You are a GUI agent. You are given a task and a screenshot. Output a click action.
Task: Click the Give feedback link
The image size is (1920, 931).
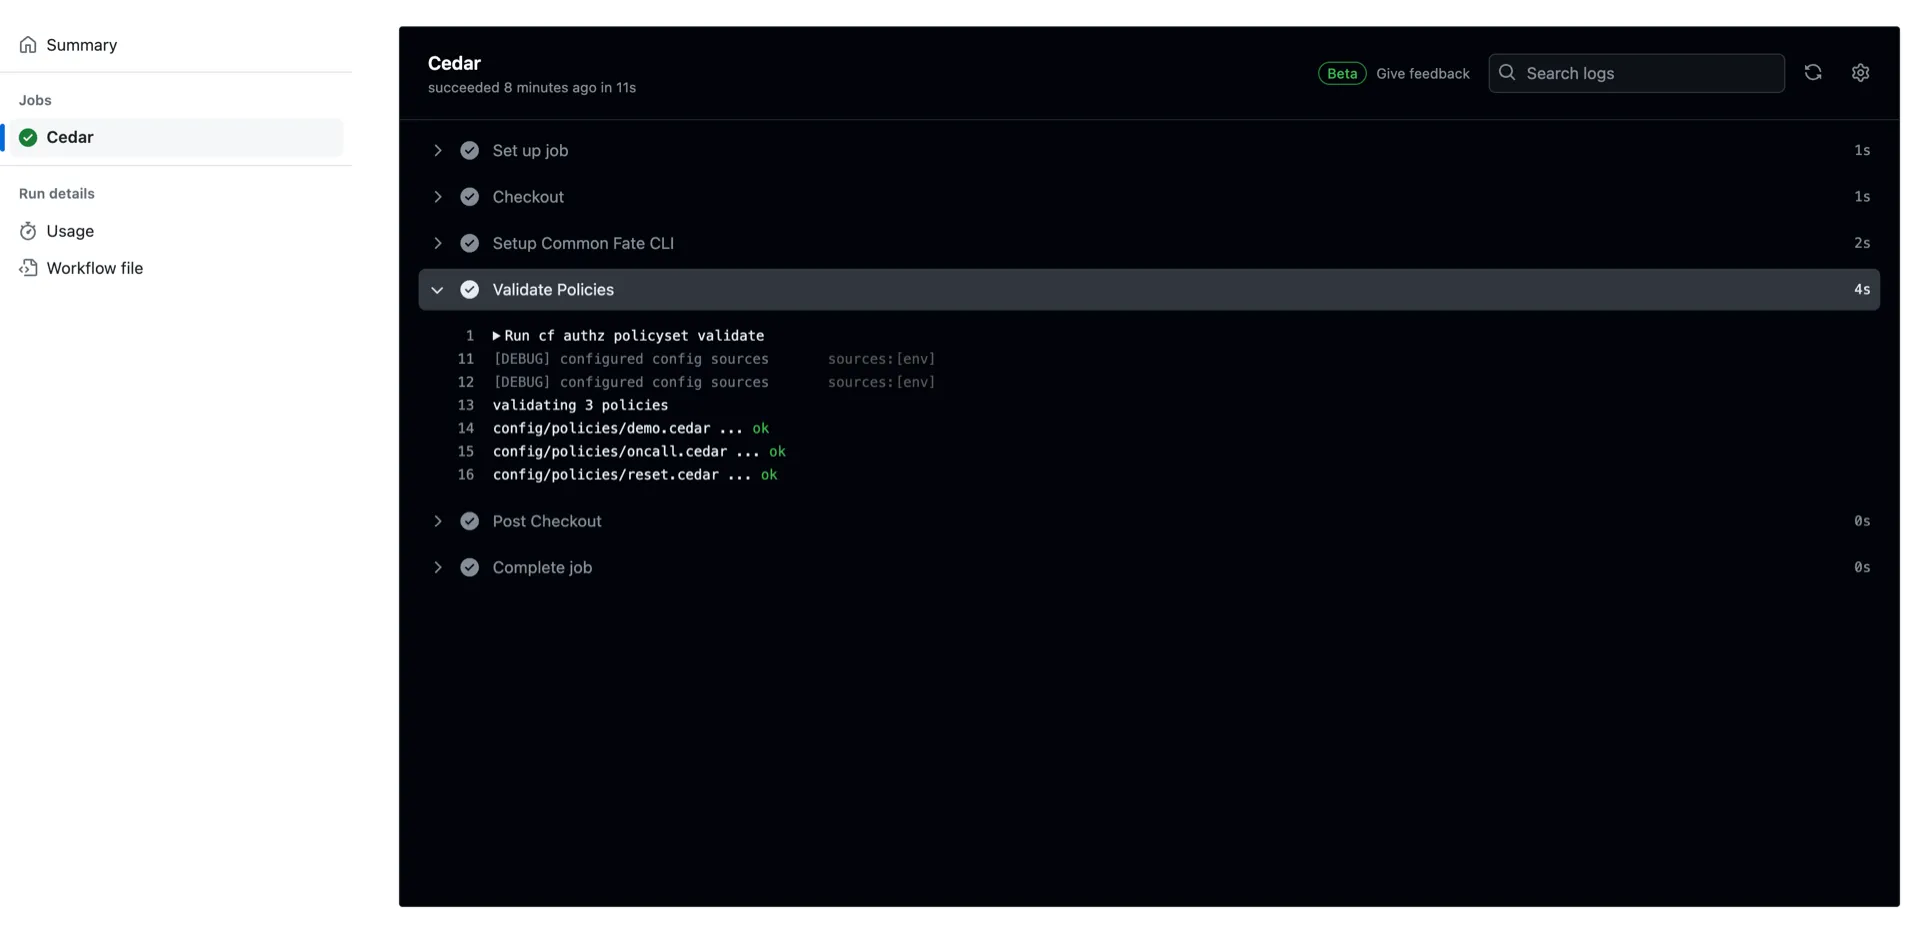click(x=1422, y=74)
